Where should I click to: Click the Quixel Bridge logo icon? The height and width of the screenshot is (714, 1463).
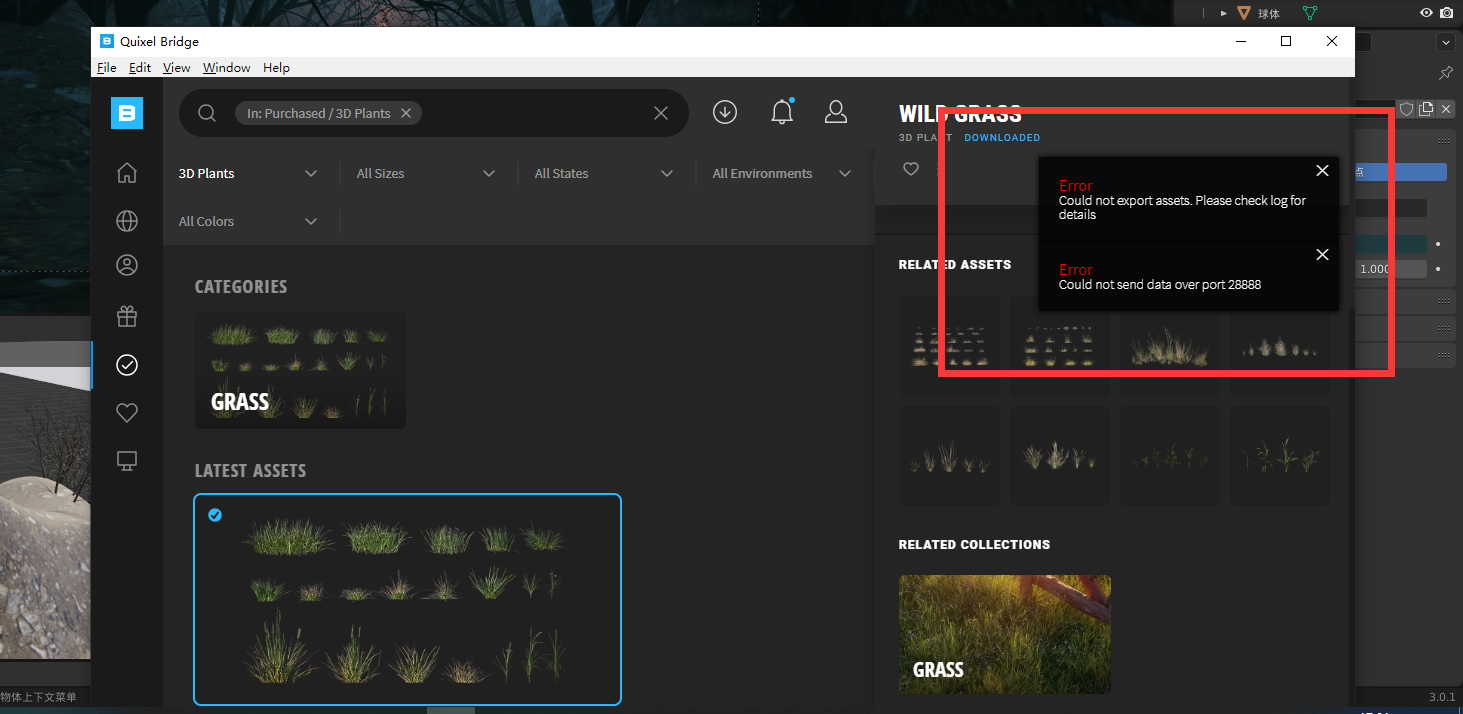tap(127, 113)
